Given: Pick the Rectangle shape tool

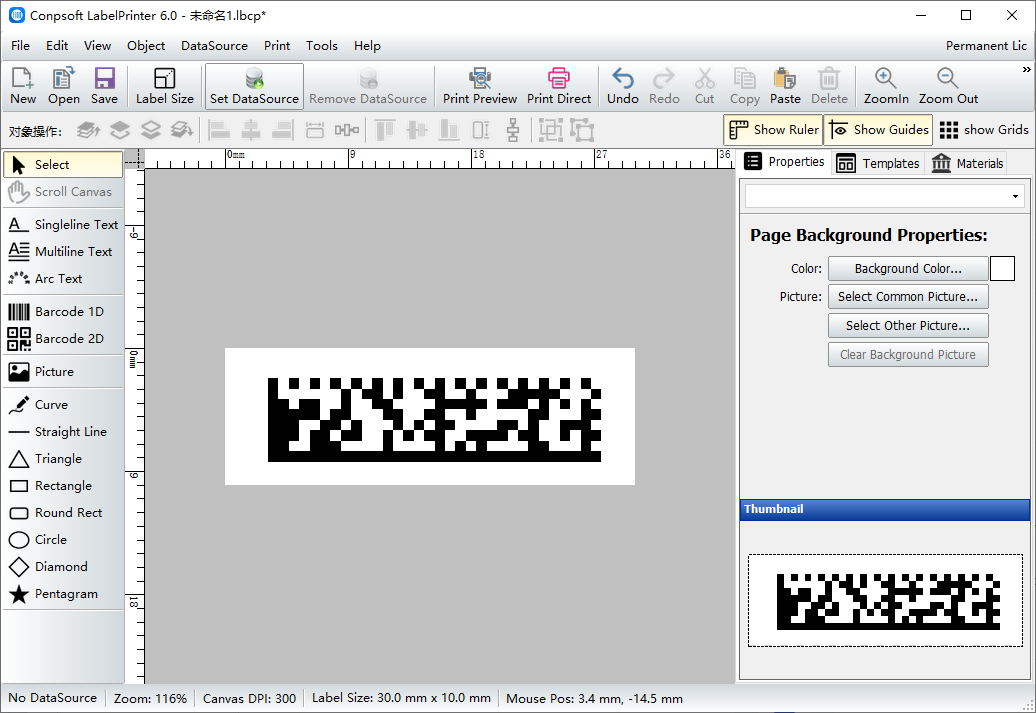Looking at the screenshot, I should coord(63,486).
